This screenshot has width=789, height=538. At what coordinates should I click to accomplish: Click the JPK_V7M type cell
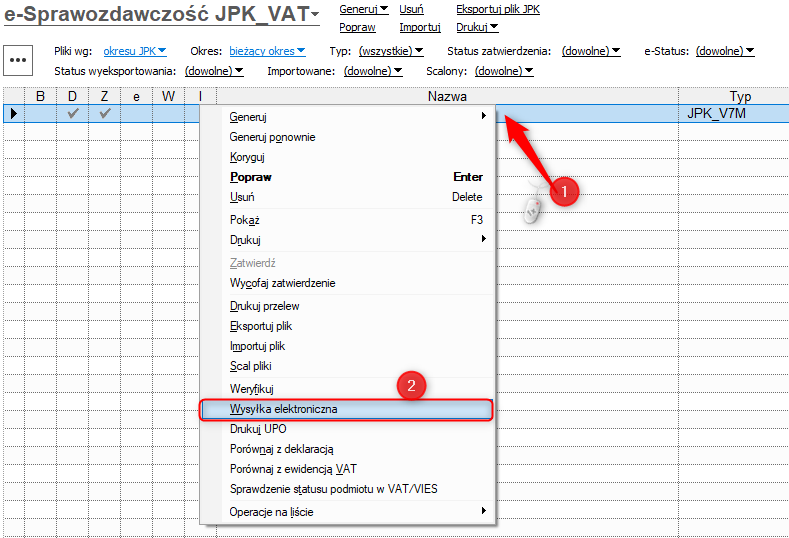(x=734, y=114)
